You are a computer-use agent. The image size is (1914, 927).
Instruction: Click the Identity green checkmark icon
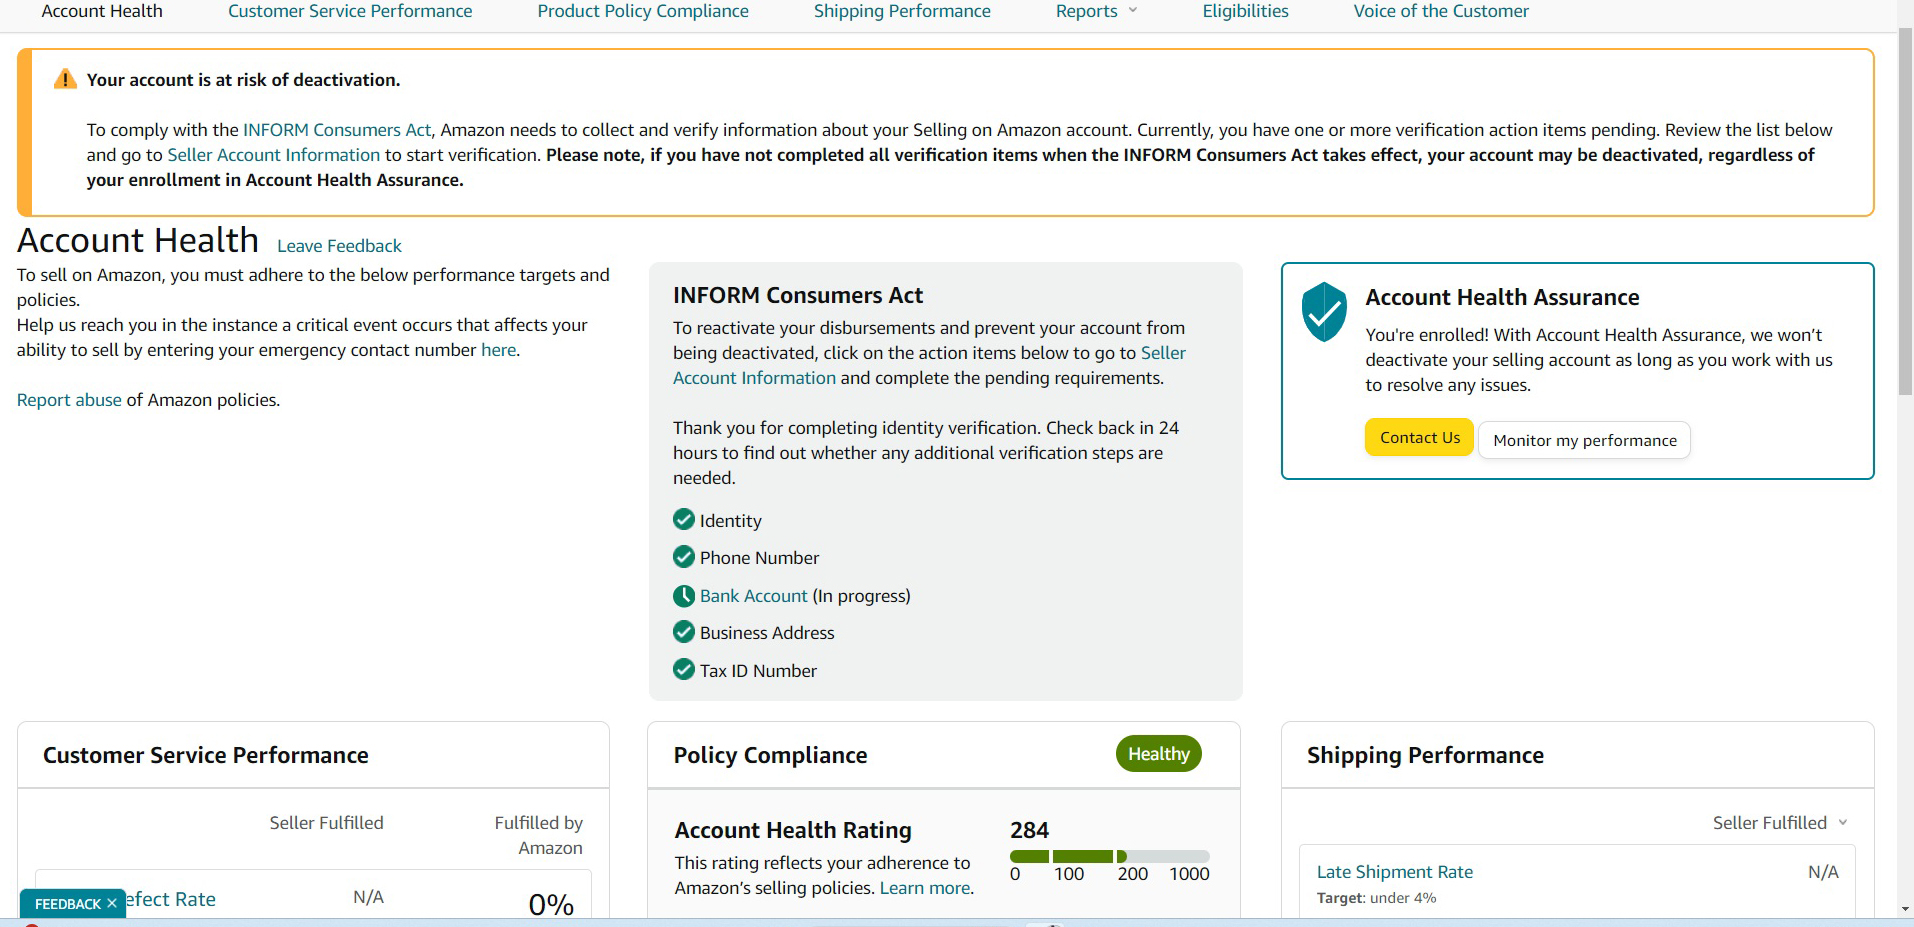pos(684,520)
